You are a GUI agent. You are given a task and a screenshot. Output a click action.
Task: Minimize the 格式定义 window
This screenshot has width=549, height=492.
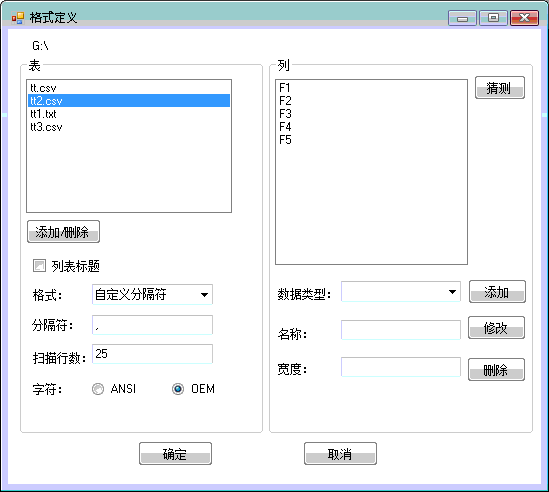462,18
